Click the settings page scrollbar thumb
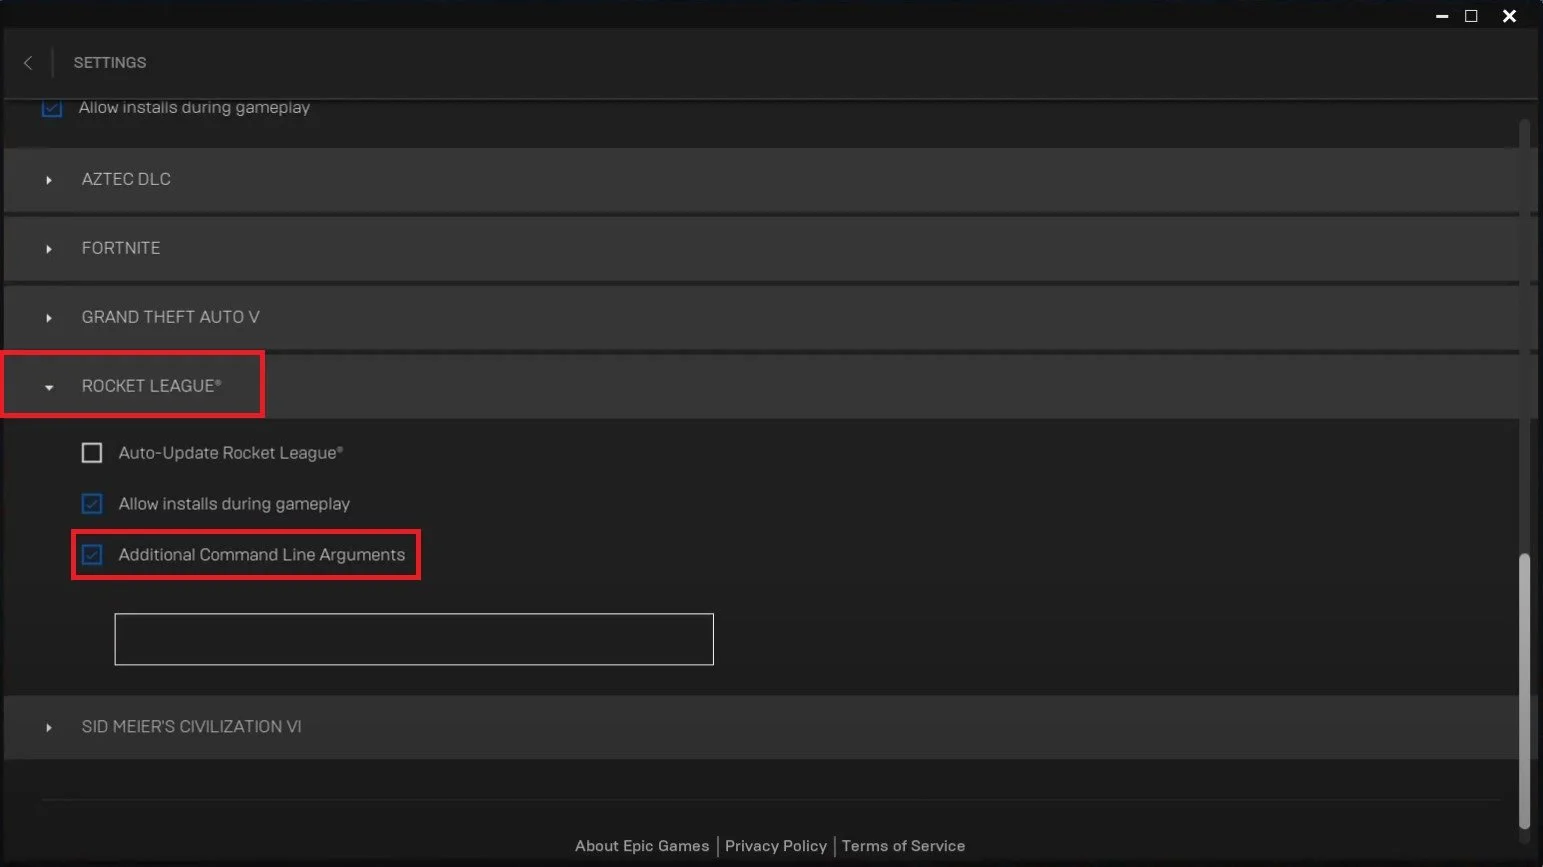The width and height of the screenshot is (1543, 867). point(1524,691)
